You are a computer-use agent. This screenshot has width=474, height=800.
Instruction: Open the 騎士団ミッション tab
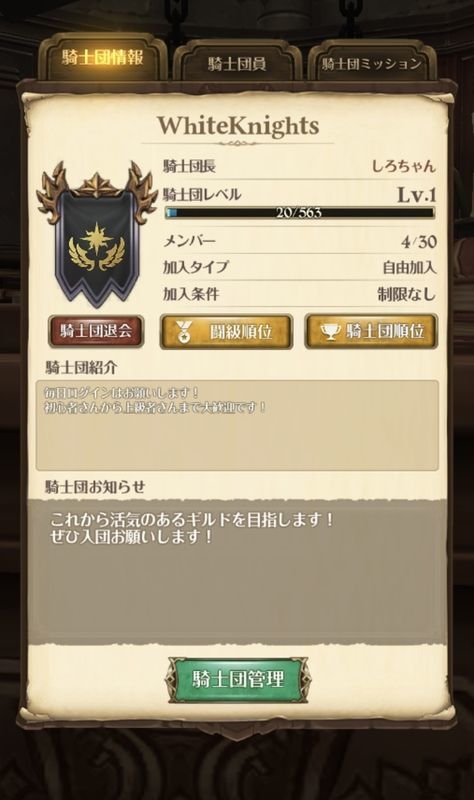371,64
